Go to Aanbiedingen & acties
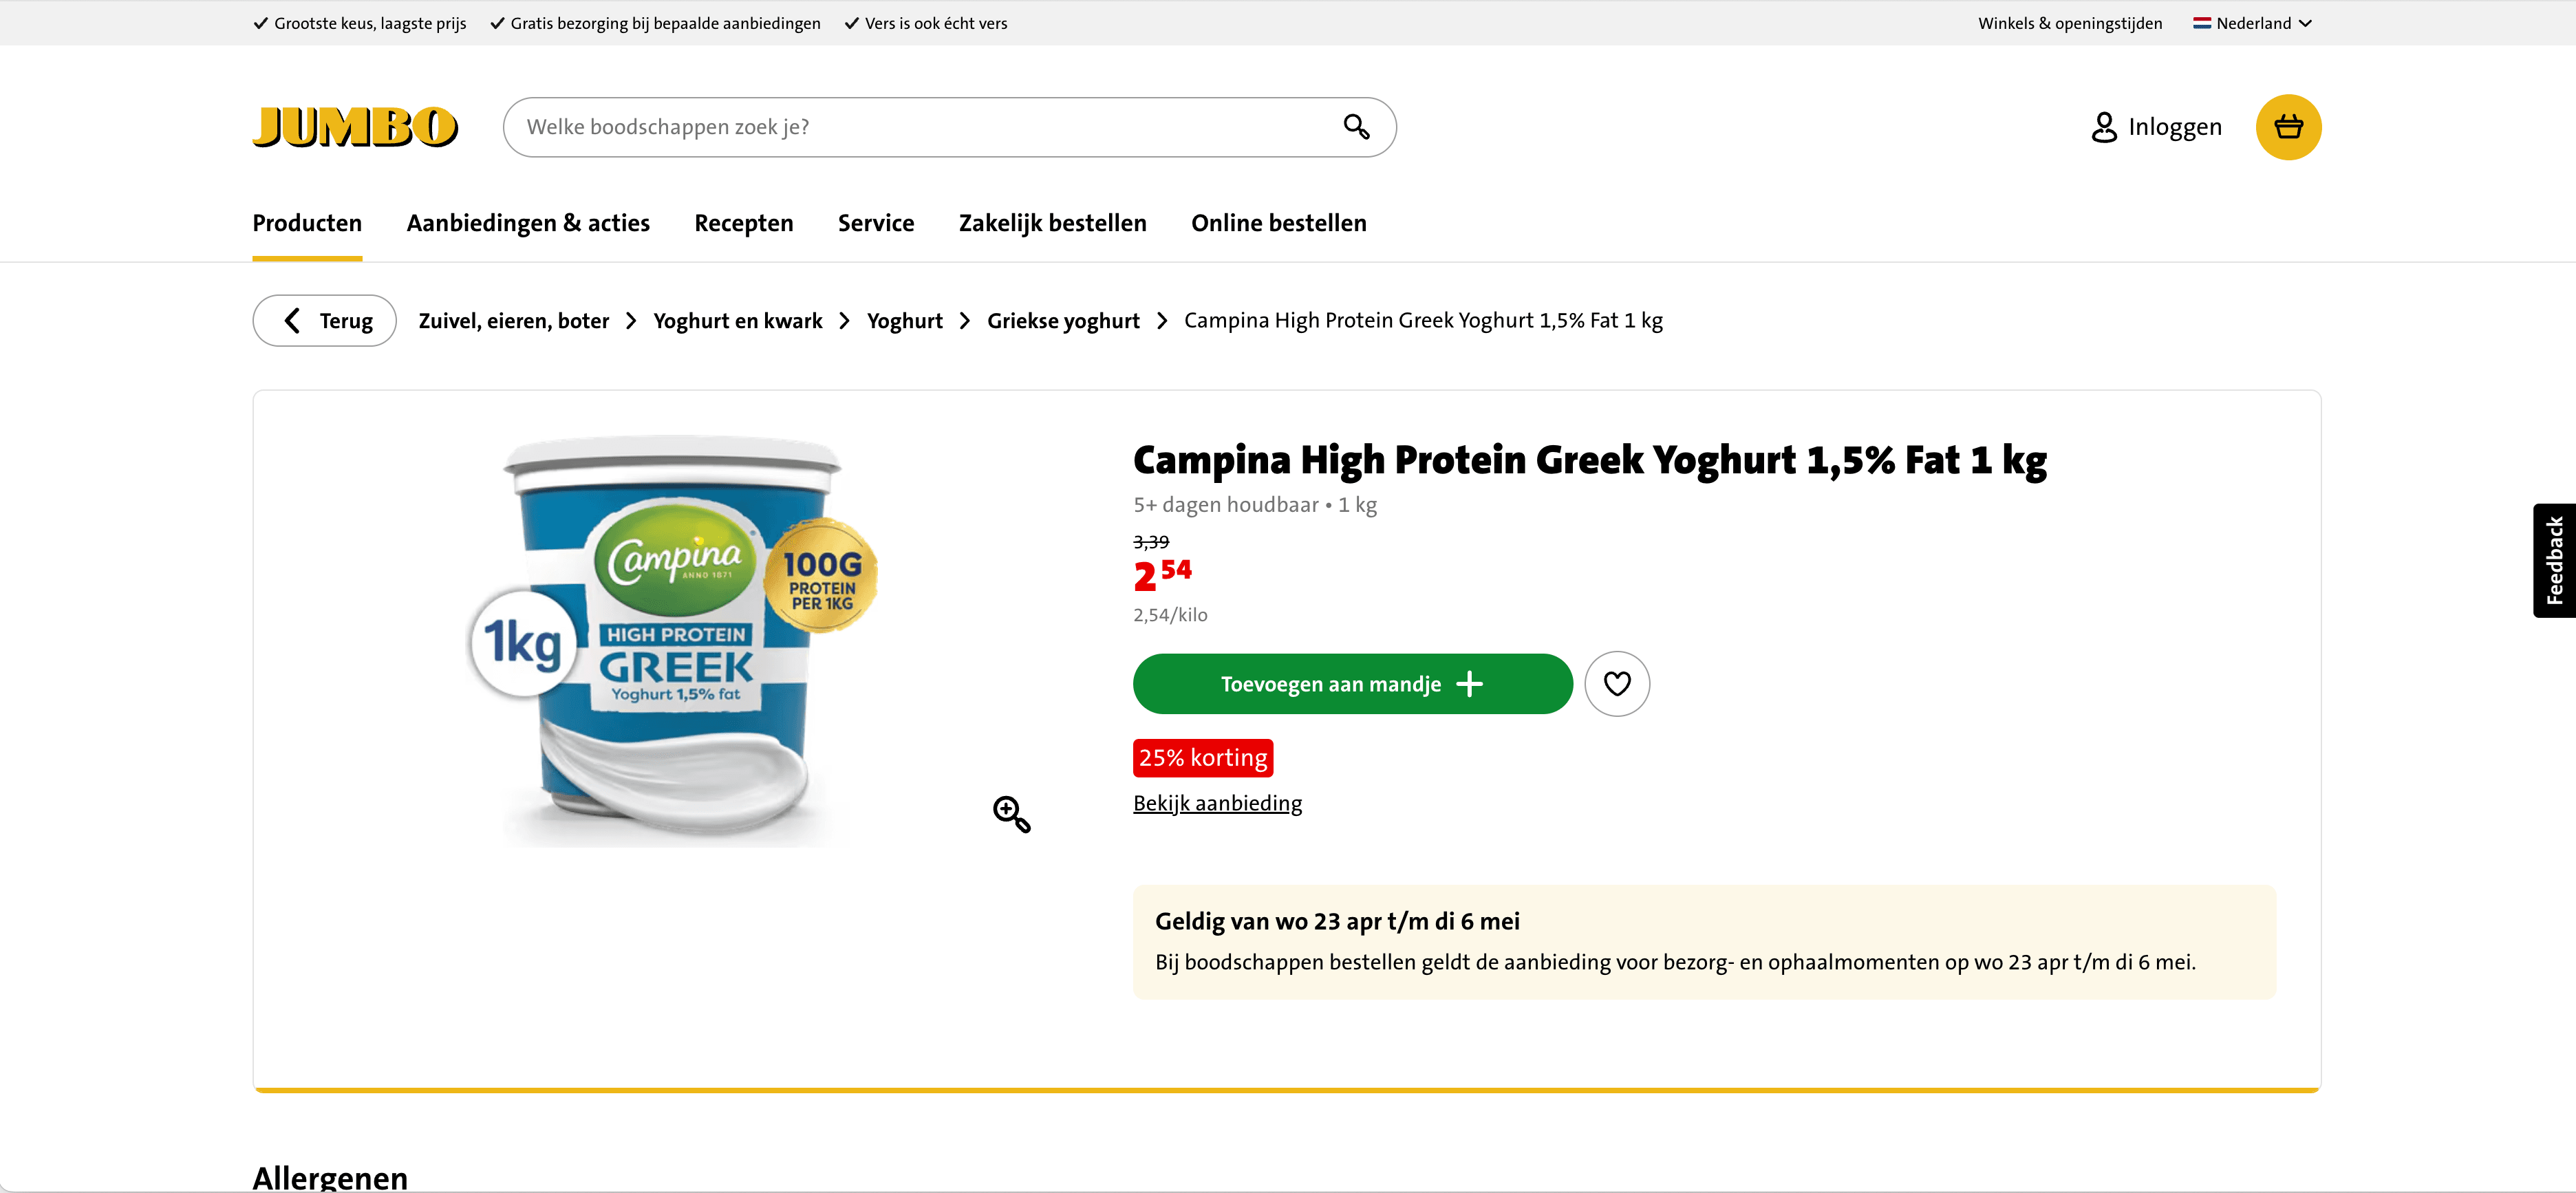 pyautogui.click(x=528, y=223)
